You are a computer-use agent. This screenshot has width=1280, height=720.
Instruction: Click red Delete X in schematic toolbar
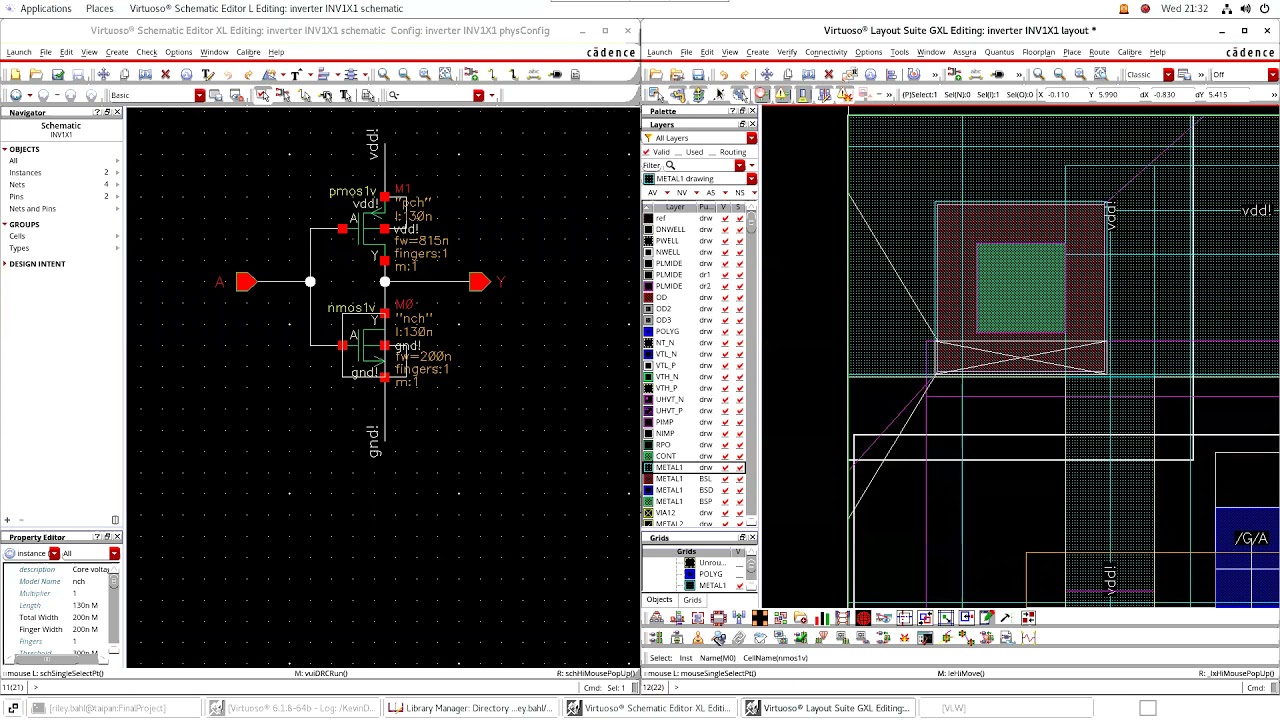166,74
